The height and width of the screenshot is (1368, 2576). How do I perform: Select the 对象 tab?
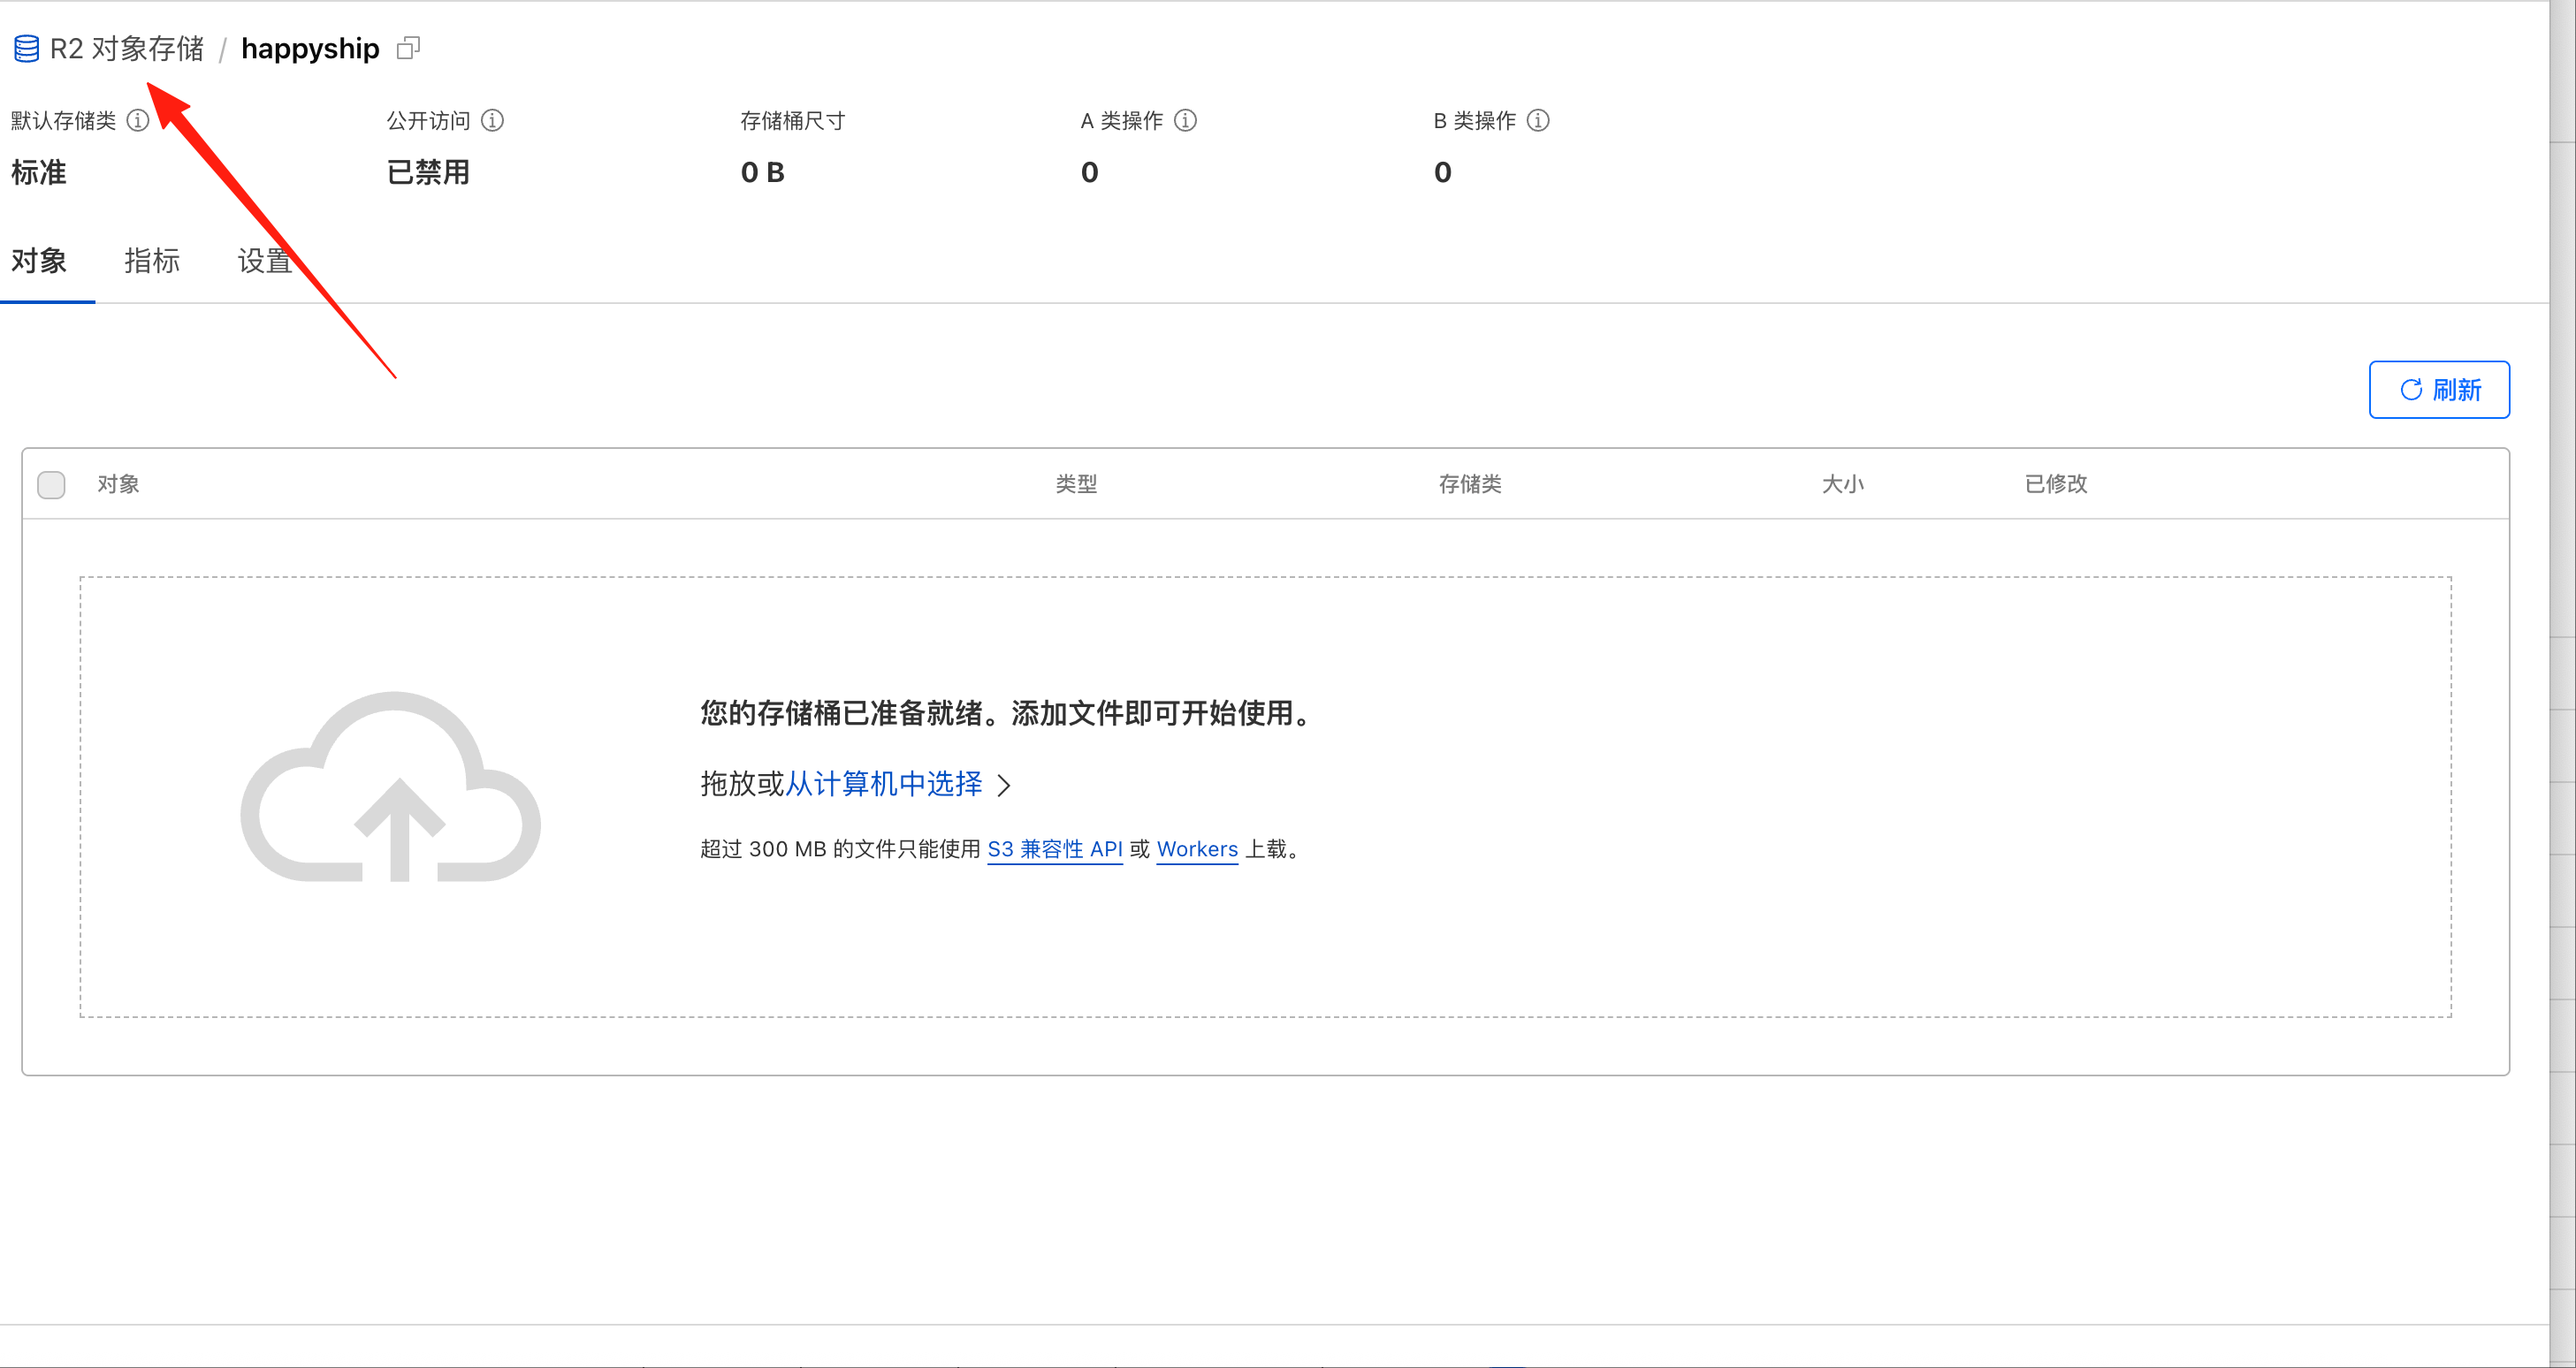[x=39, y=261]
